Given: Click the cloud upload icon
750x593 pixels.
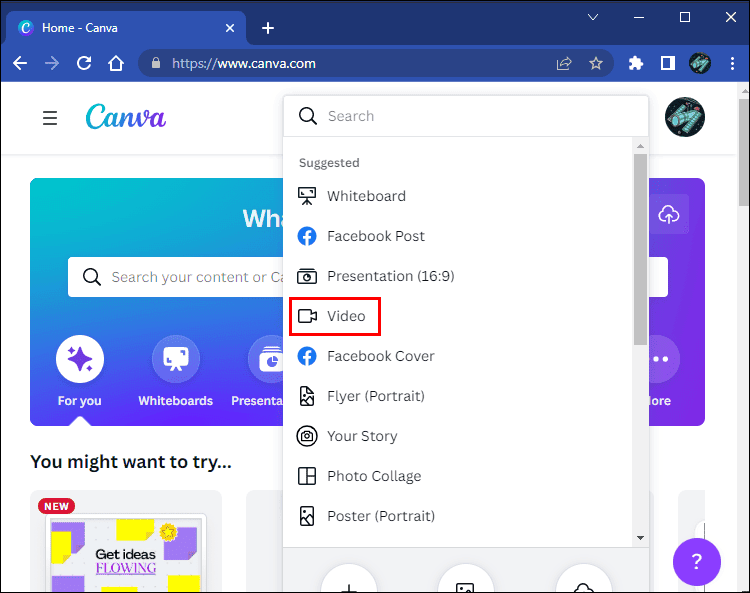Looking at the screenshot, I should coord(667,215).
